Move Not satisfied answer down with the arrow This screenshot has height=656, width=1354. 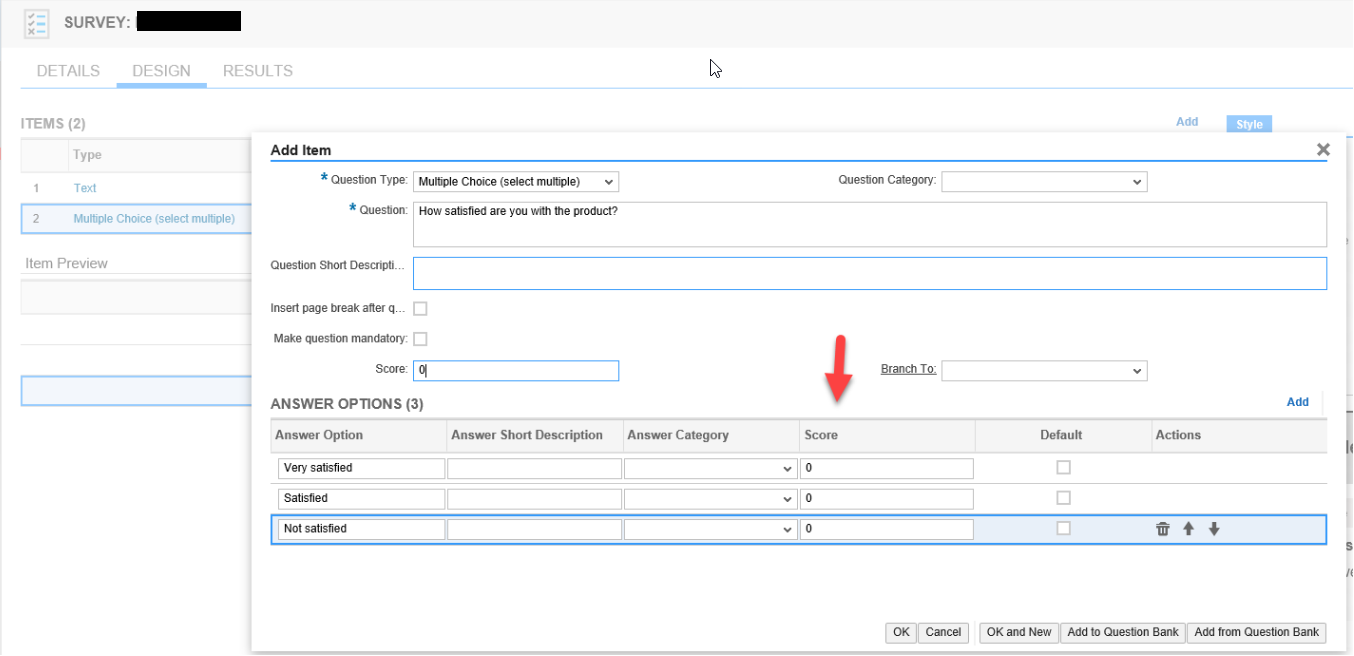coord(1214,529)
